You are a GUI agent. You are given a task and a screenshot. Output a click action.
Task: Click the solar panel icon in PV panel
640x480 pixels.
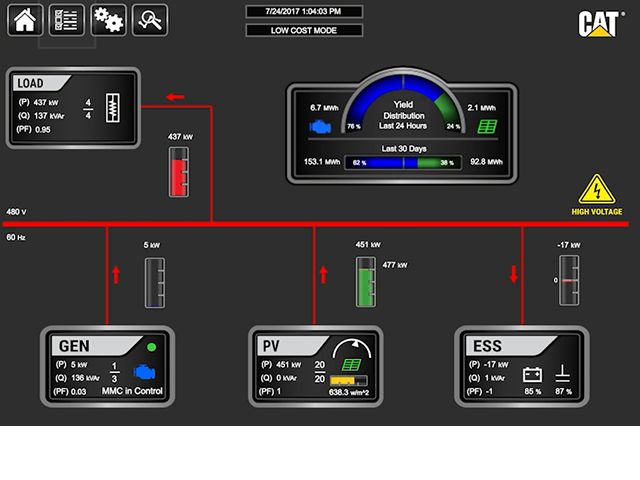(x=351, y=367)
